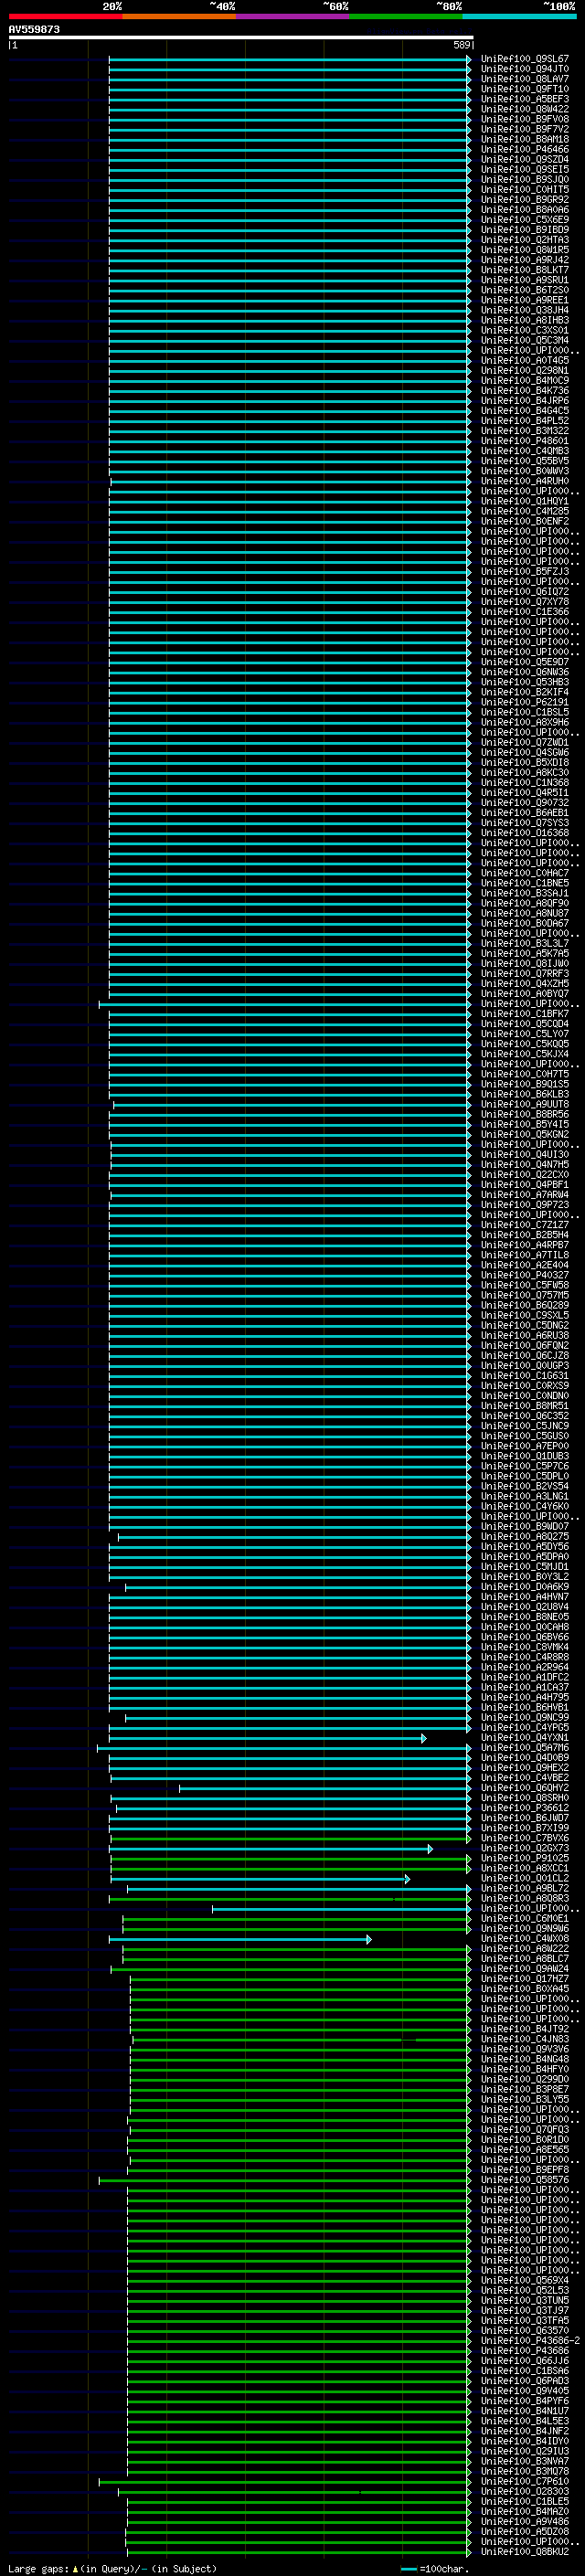585x2576 pixels.
Task: Select hit UniRef100_A9UUT8
Action: [x=525, y=1105]
